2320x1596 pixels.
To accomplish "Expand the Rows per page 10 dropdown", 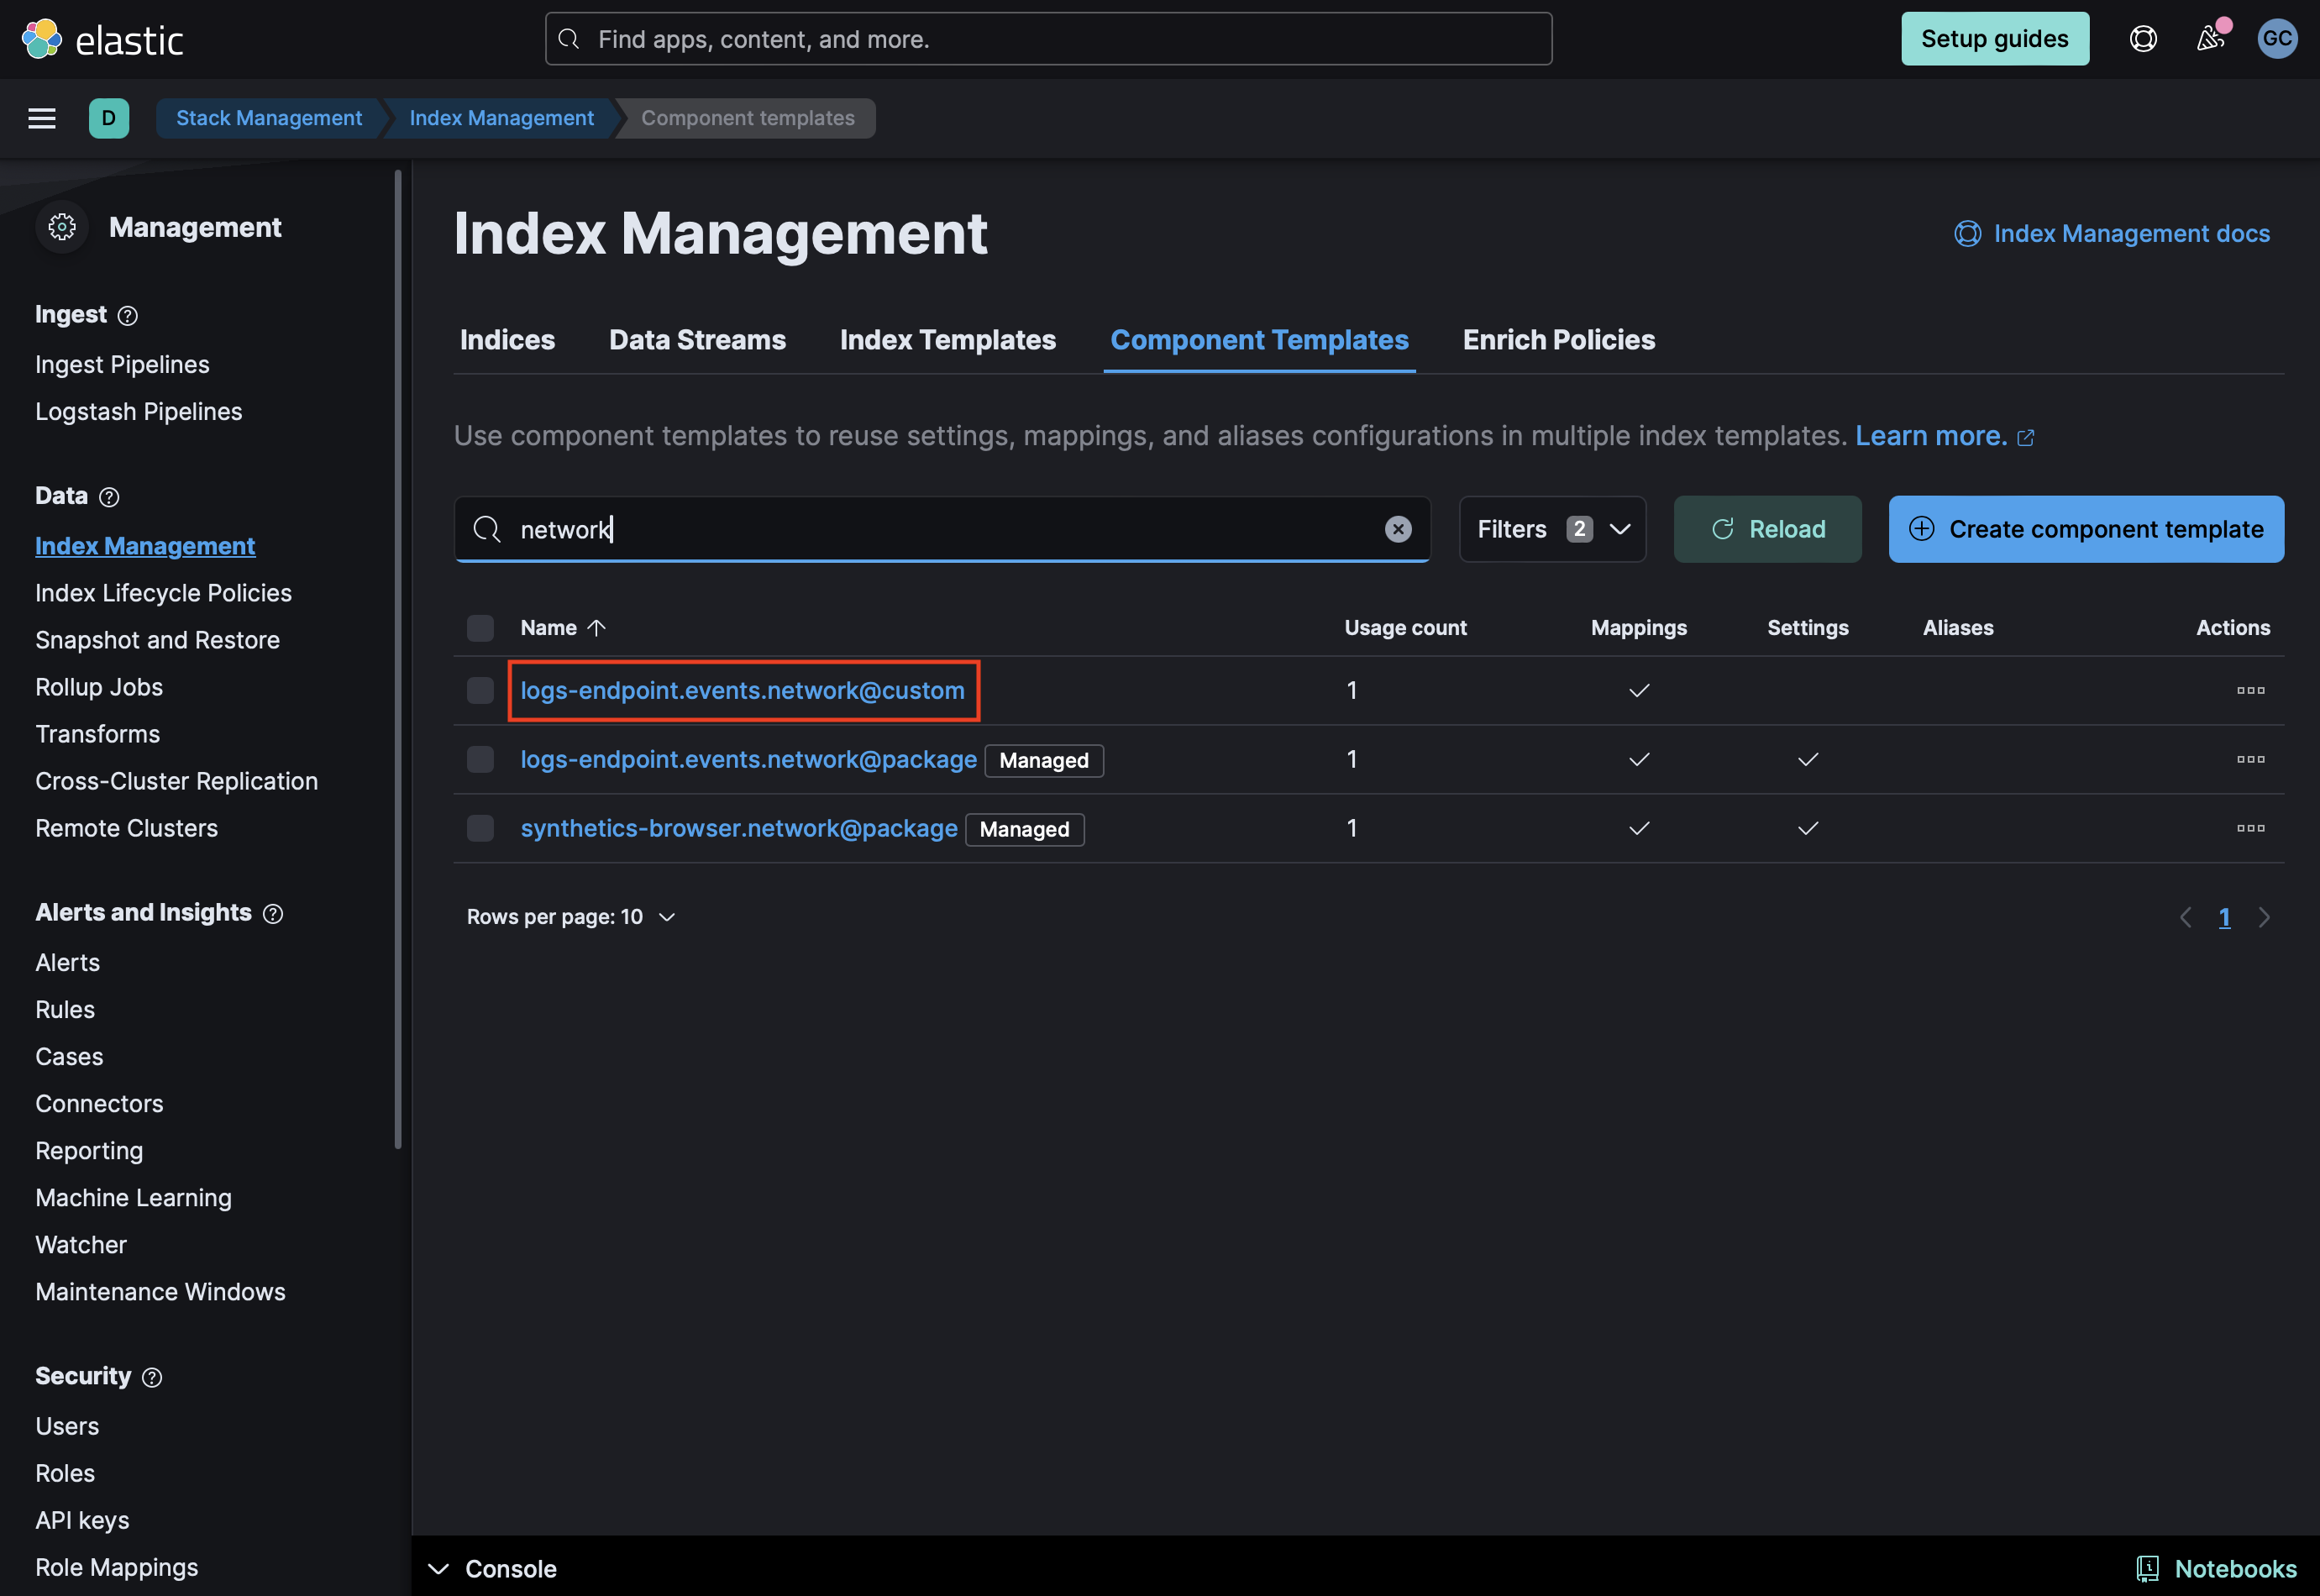I will click(x=566, y=916).
